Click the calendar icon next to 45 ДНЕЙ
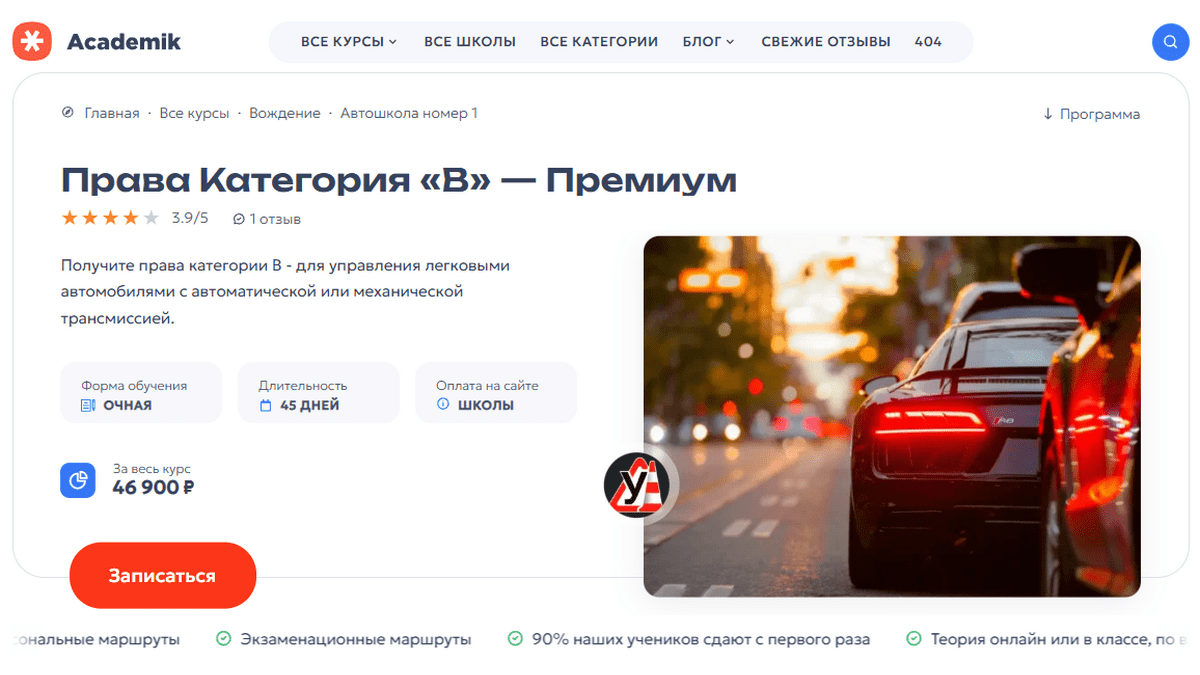The height and width of the screenshot is (675, 1200). [x=265, y=405]
